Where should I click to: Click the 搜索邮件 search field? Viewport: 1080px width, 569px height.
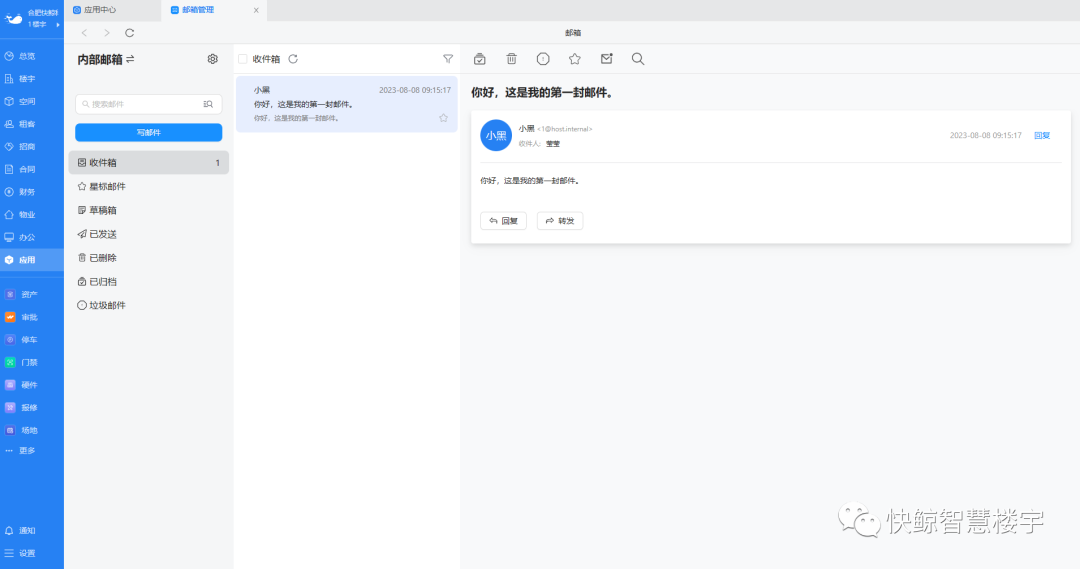pos(140,104)
